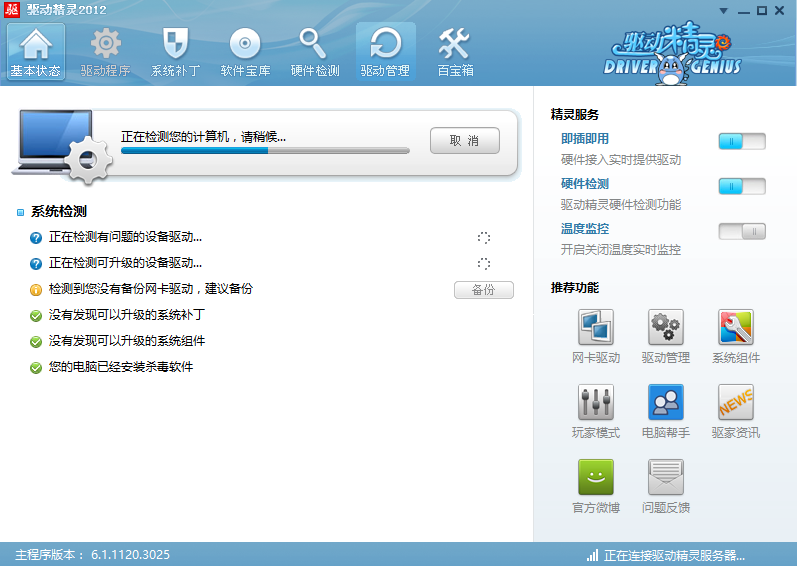Switch to the 系统补丁 tab
The width and height of the screenshot is (797, 566).
[175, 51]
